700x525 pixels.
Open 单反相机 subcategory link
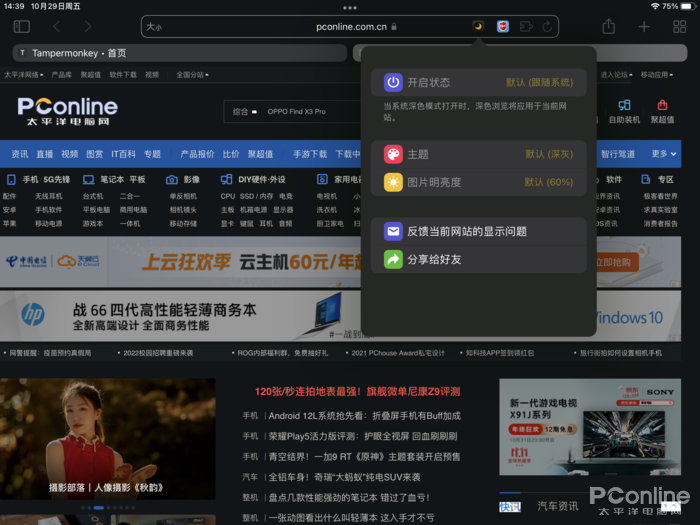coord(183,196)
